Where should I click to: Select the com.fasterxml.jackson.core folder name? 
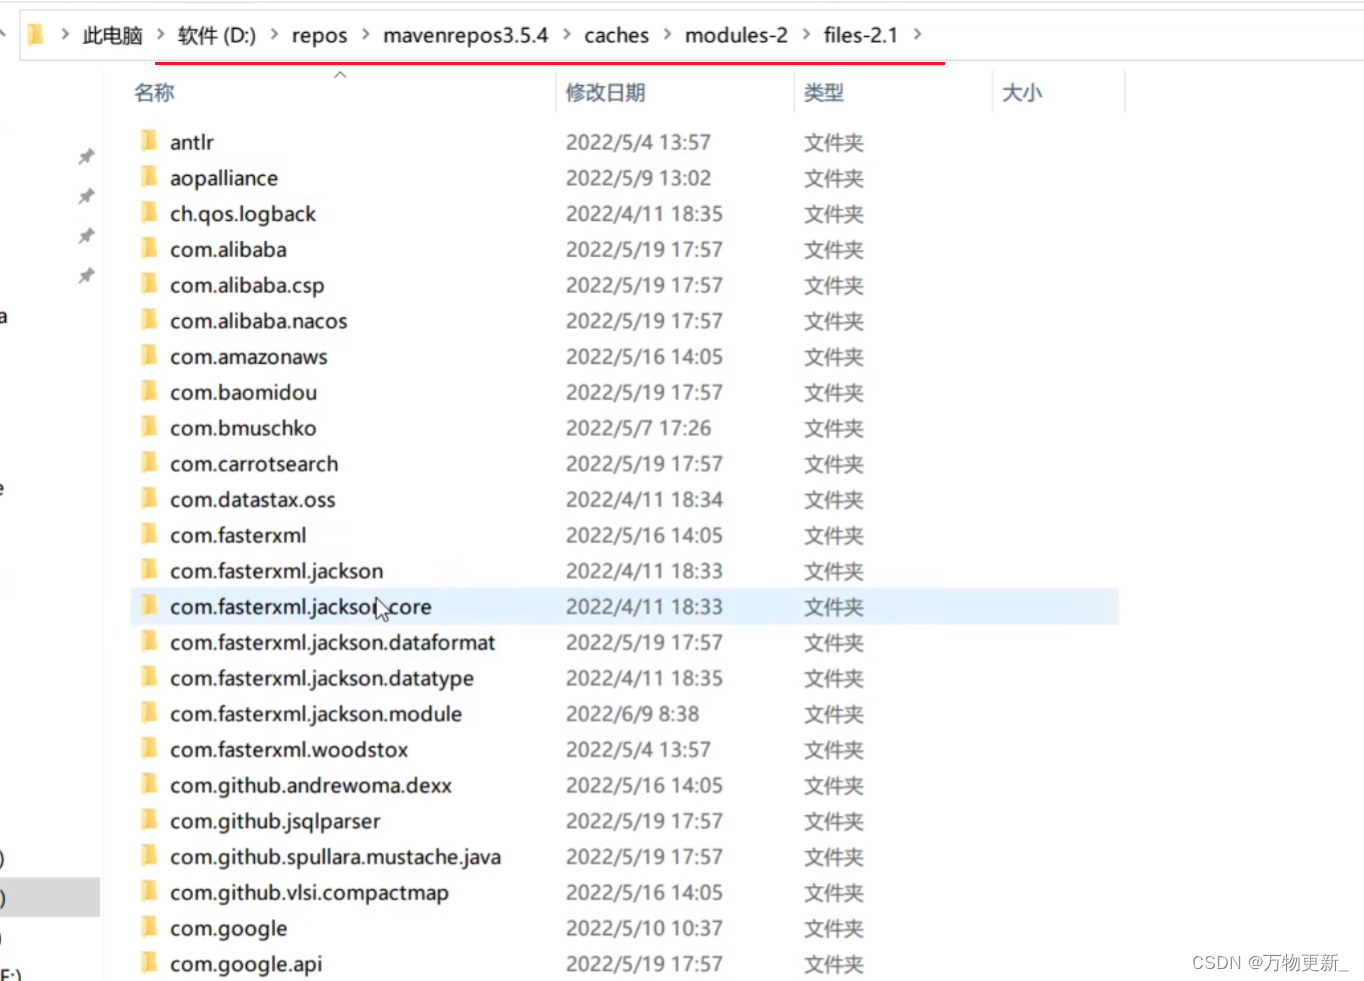pos(301,606)
